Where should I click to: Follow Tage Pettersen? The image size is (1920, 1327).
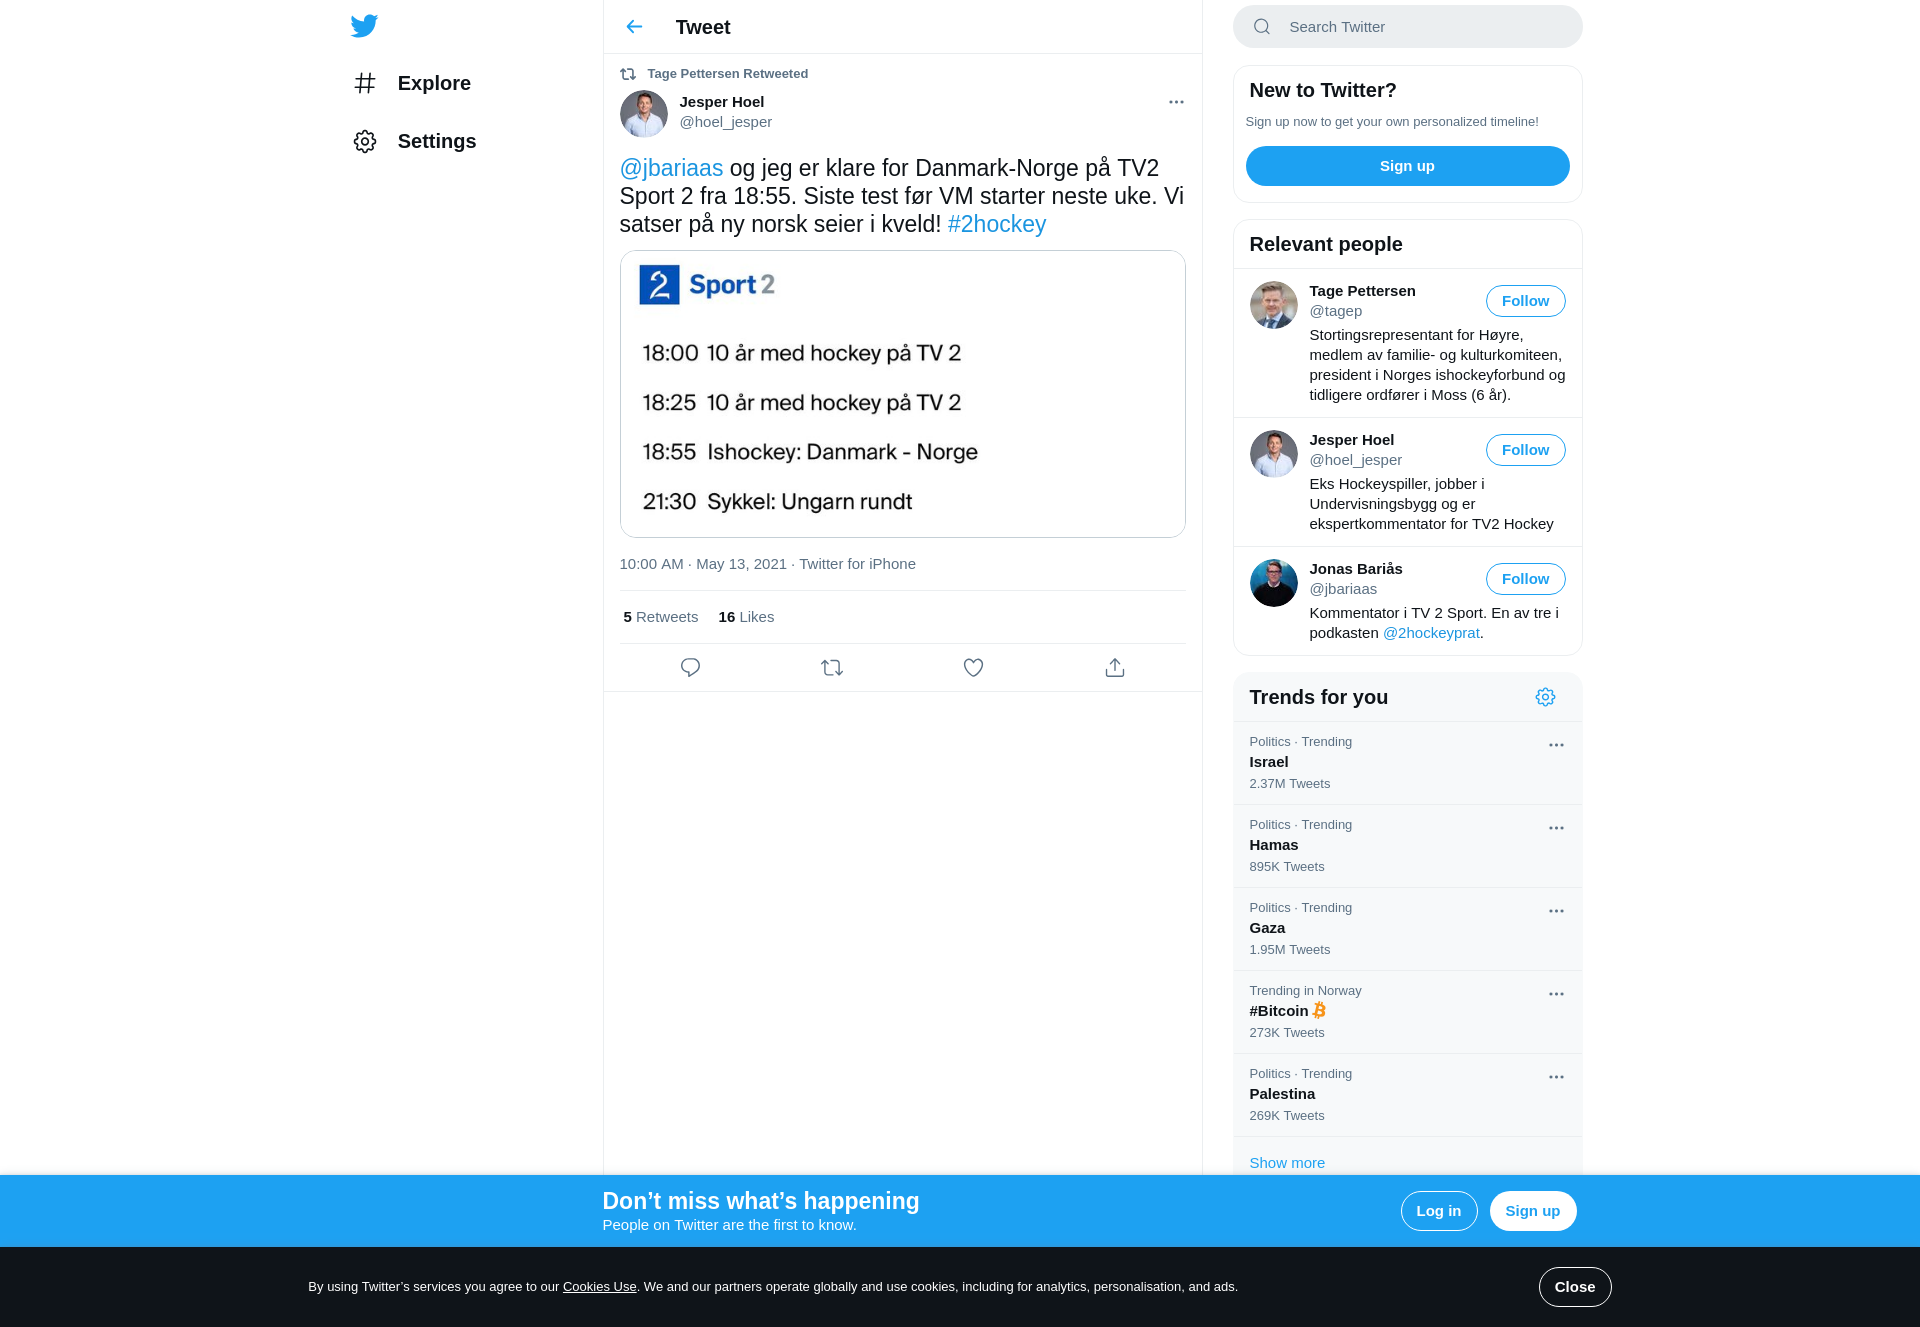point(1525,301)
